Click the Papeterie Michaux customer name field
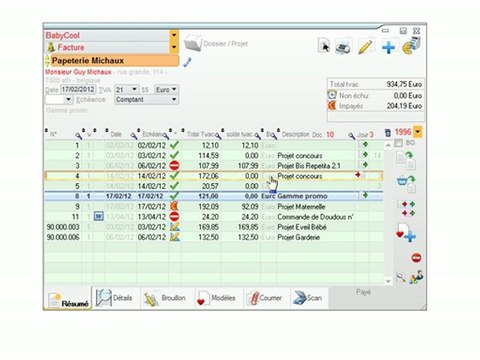480x360 pixels. (114, 61)
